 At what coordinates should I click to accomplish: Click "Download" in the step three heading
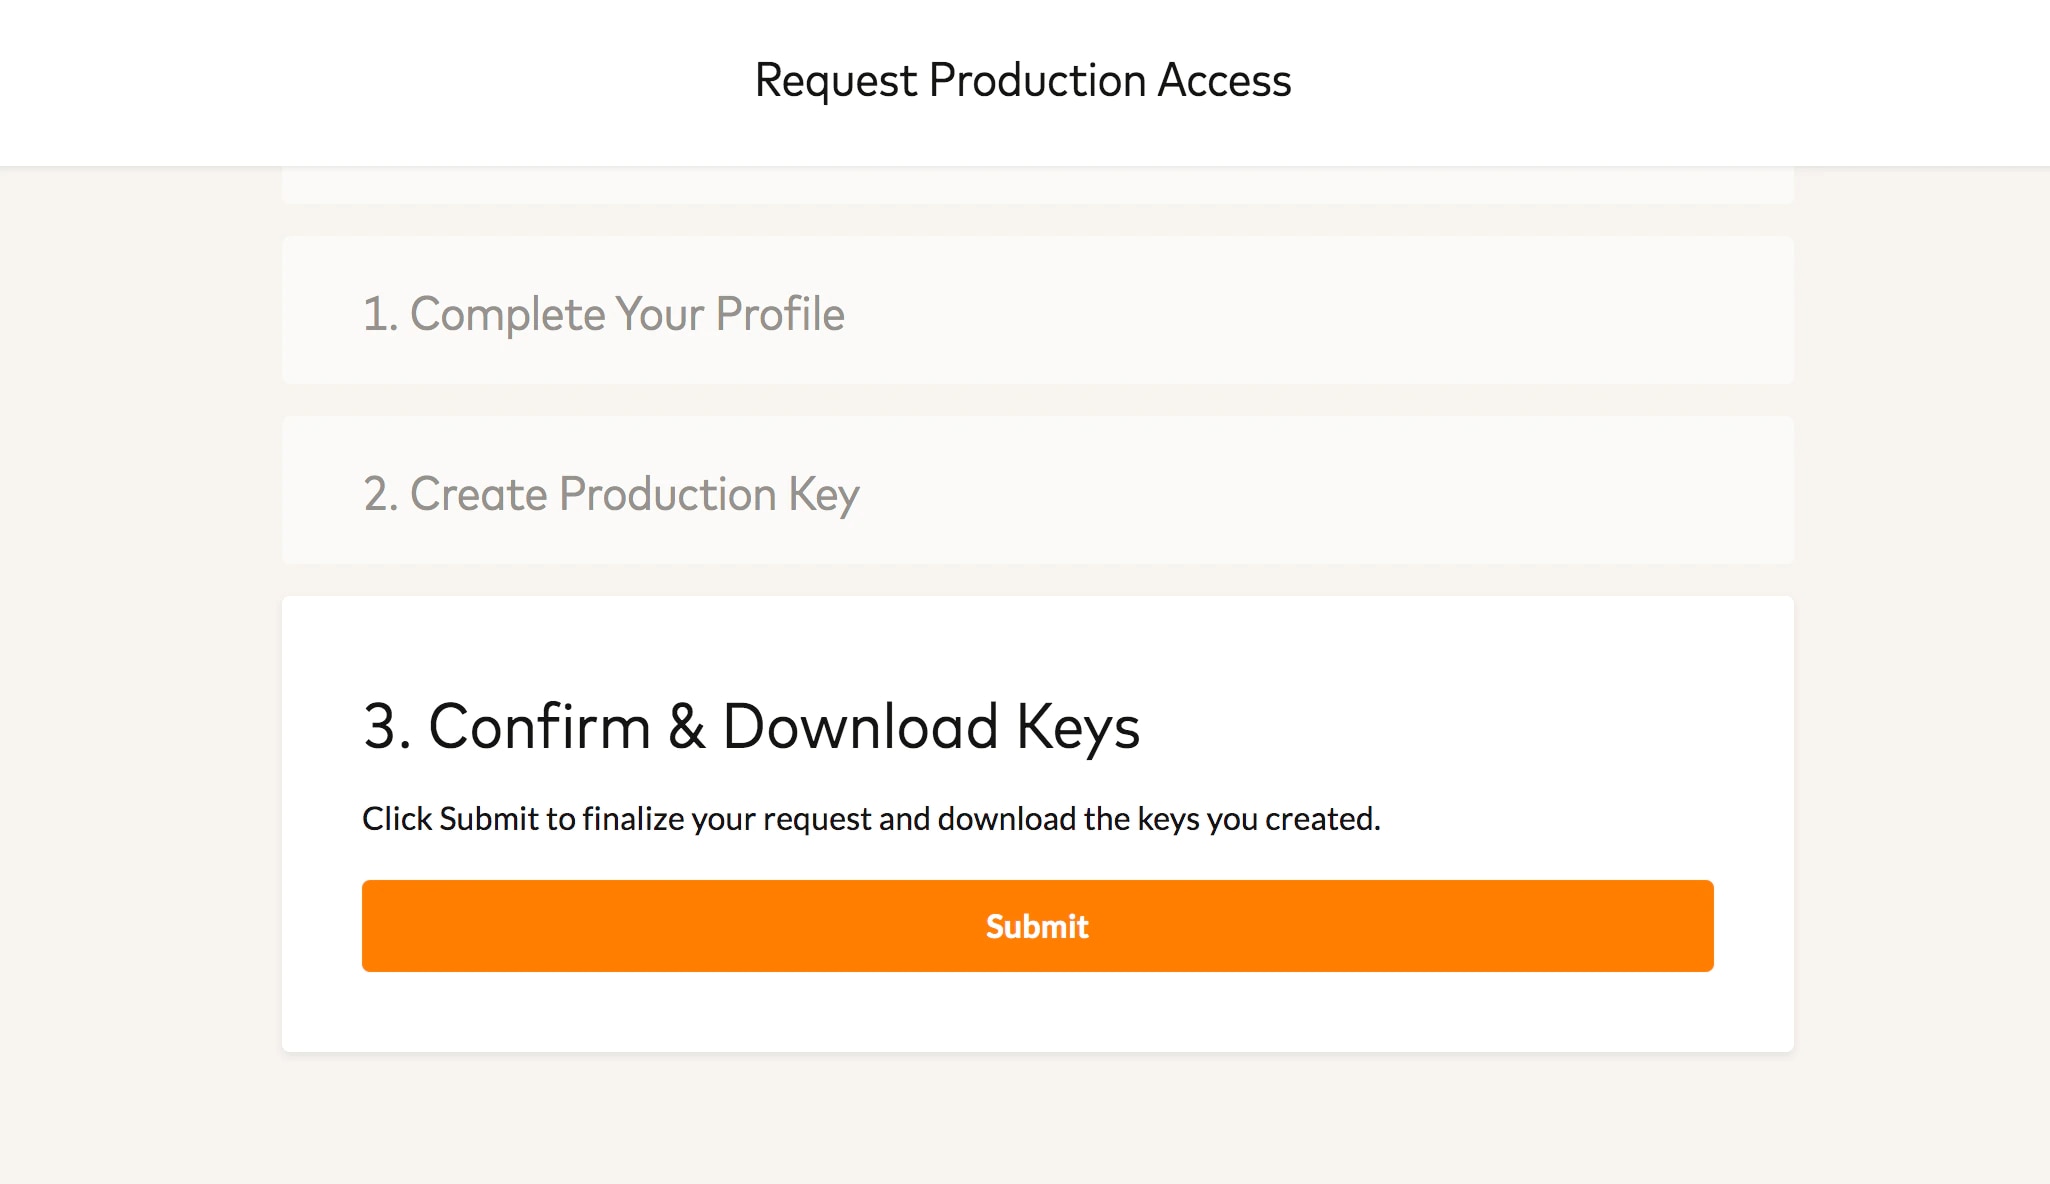click(860, 726)
